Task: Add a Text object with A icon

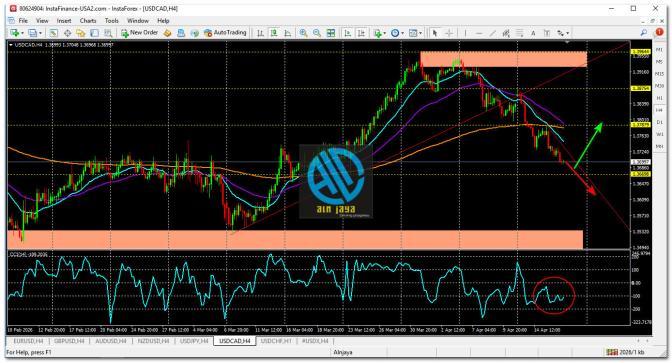Action: [533, 33]
